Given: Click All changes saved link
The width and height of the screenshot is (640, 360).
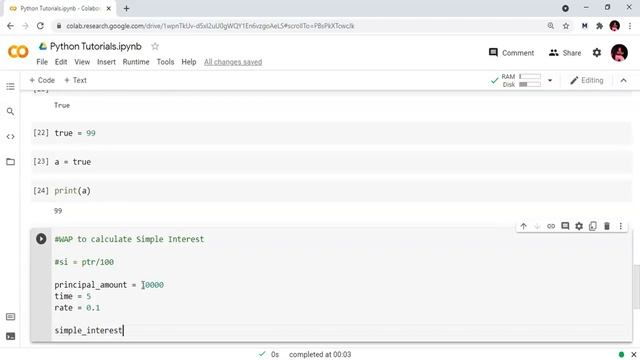Looking at the screenshot, I should coord(233,62).
